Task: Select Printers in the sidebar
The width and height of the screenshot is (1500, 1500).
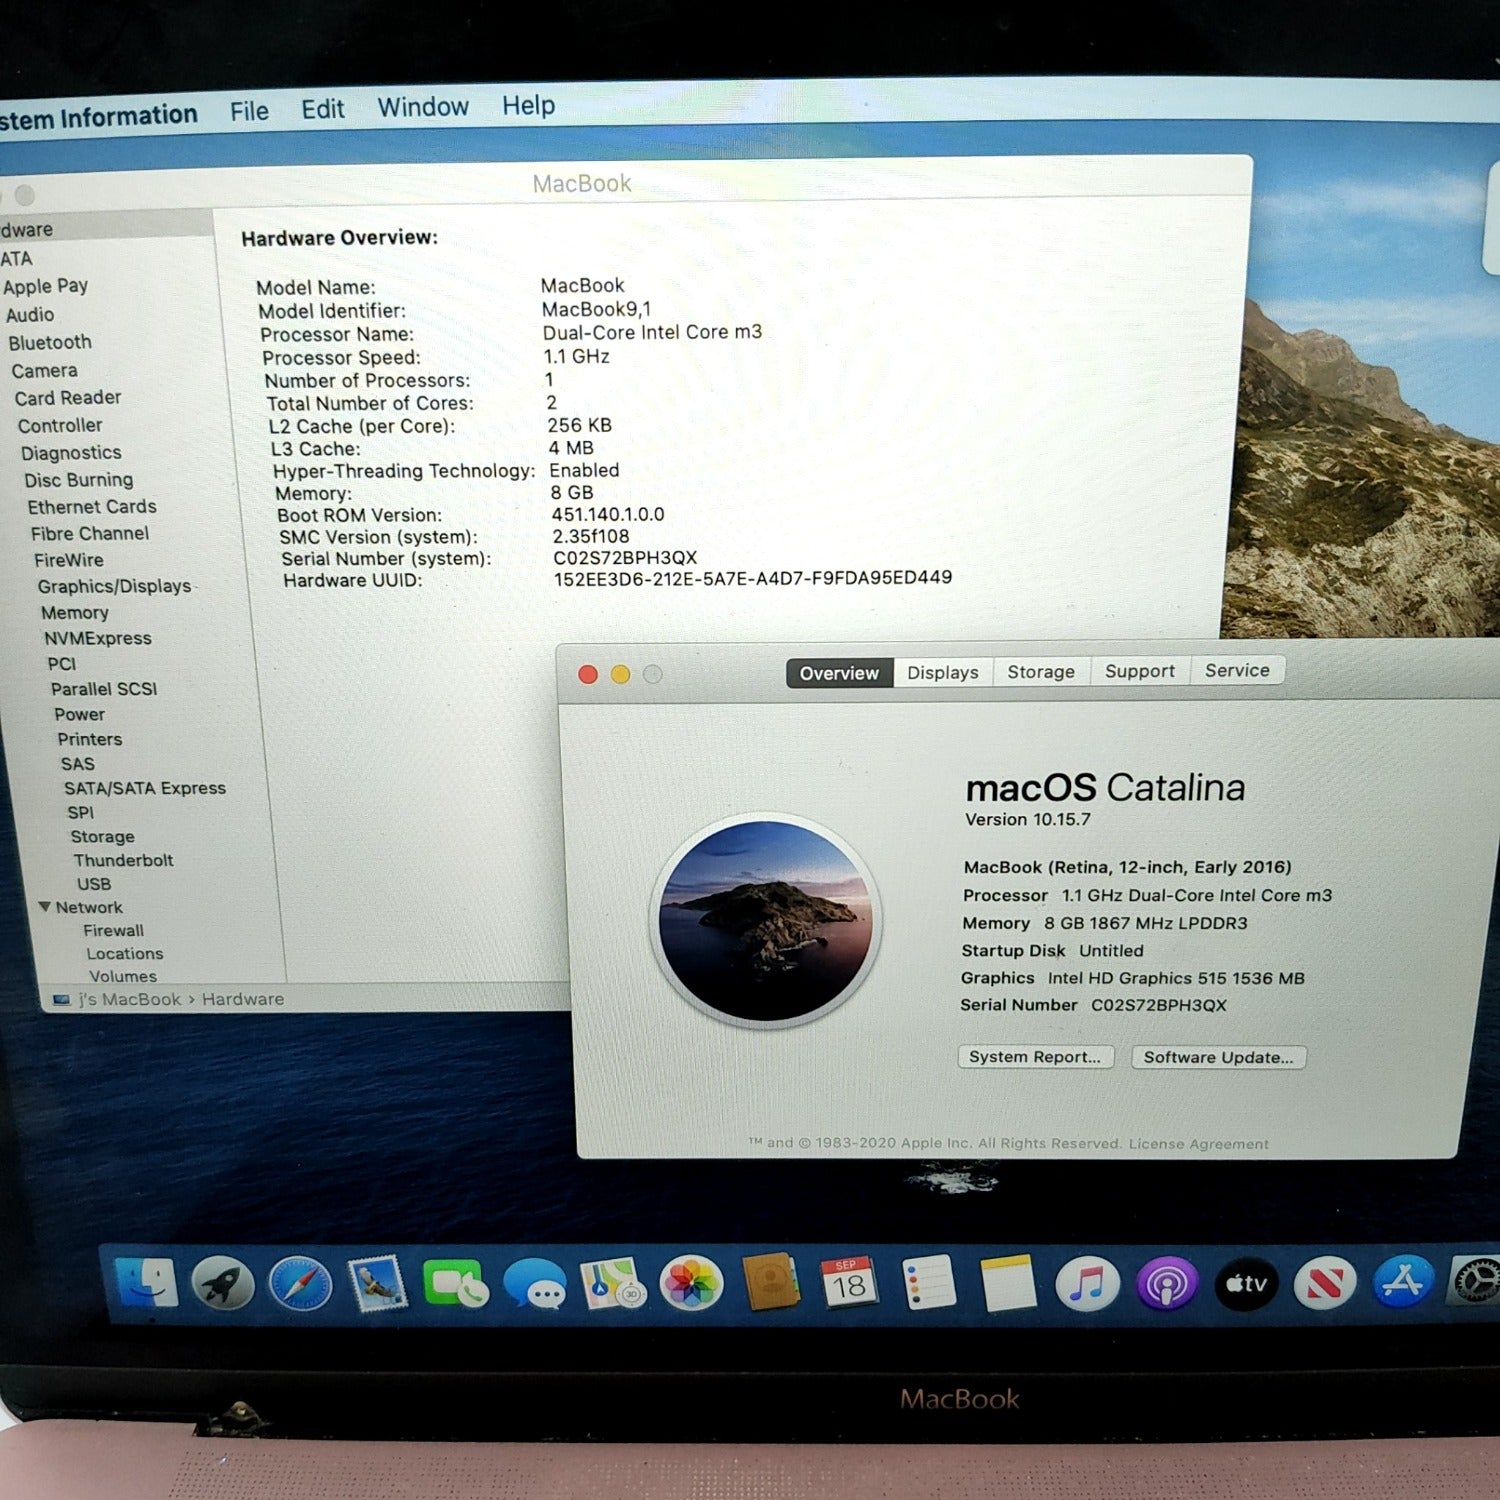Action: tap(90, 739)
